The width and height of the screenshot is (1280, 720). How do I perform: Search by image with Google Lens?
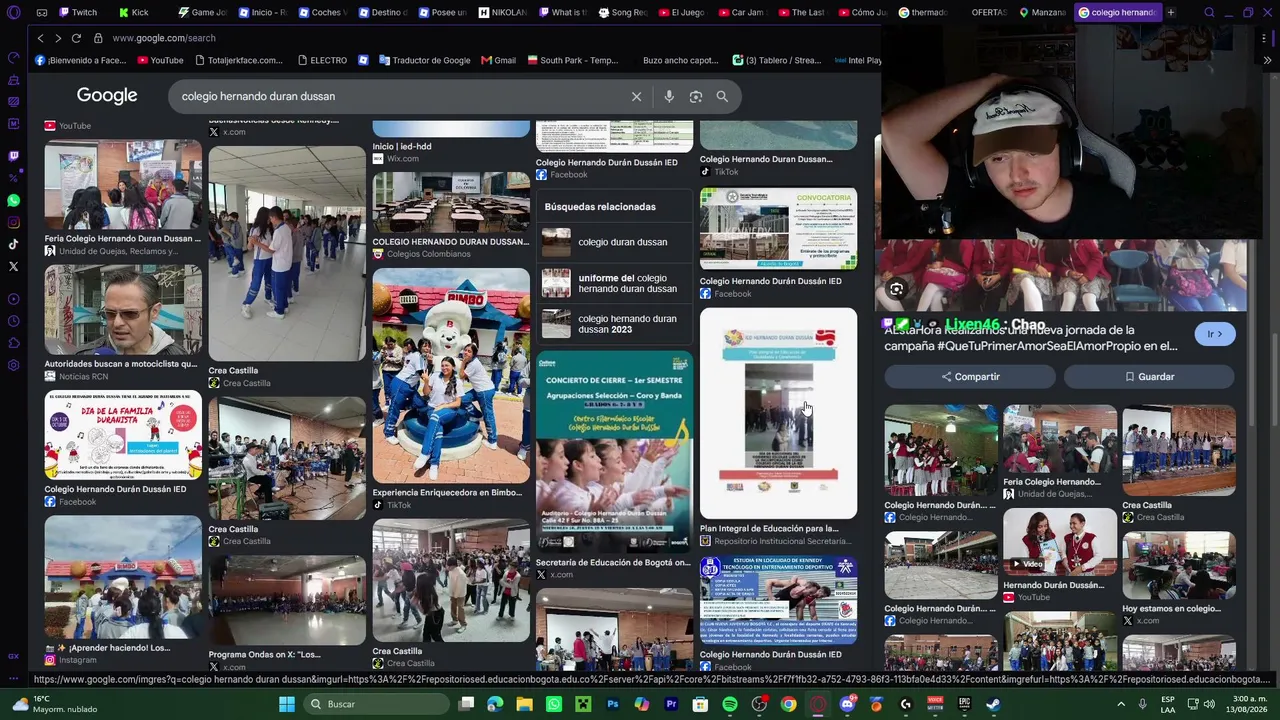(x=696, y=96)
